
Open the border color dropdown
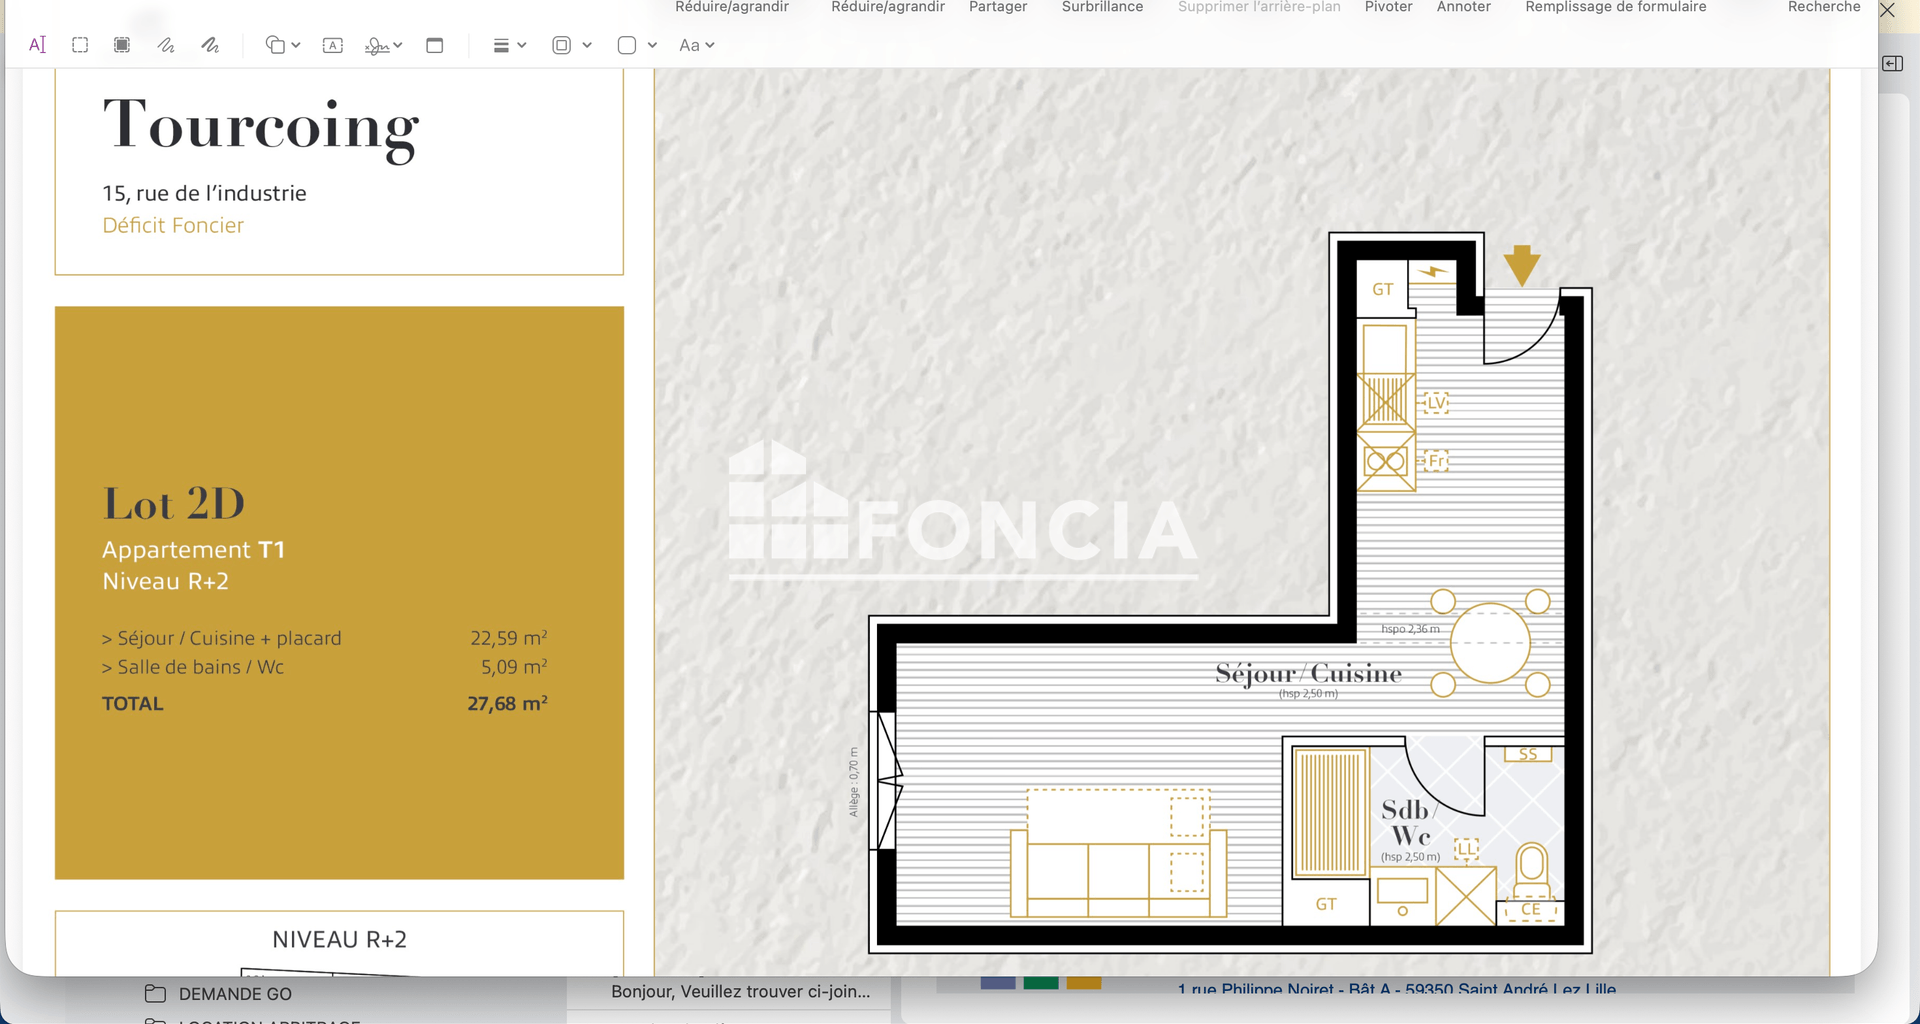click(x=572, y=45)
